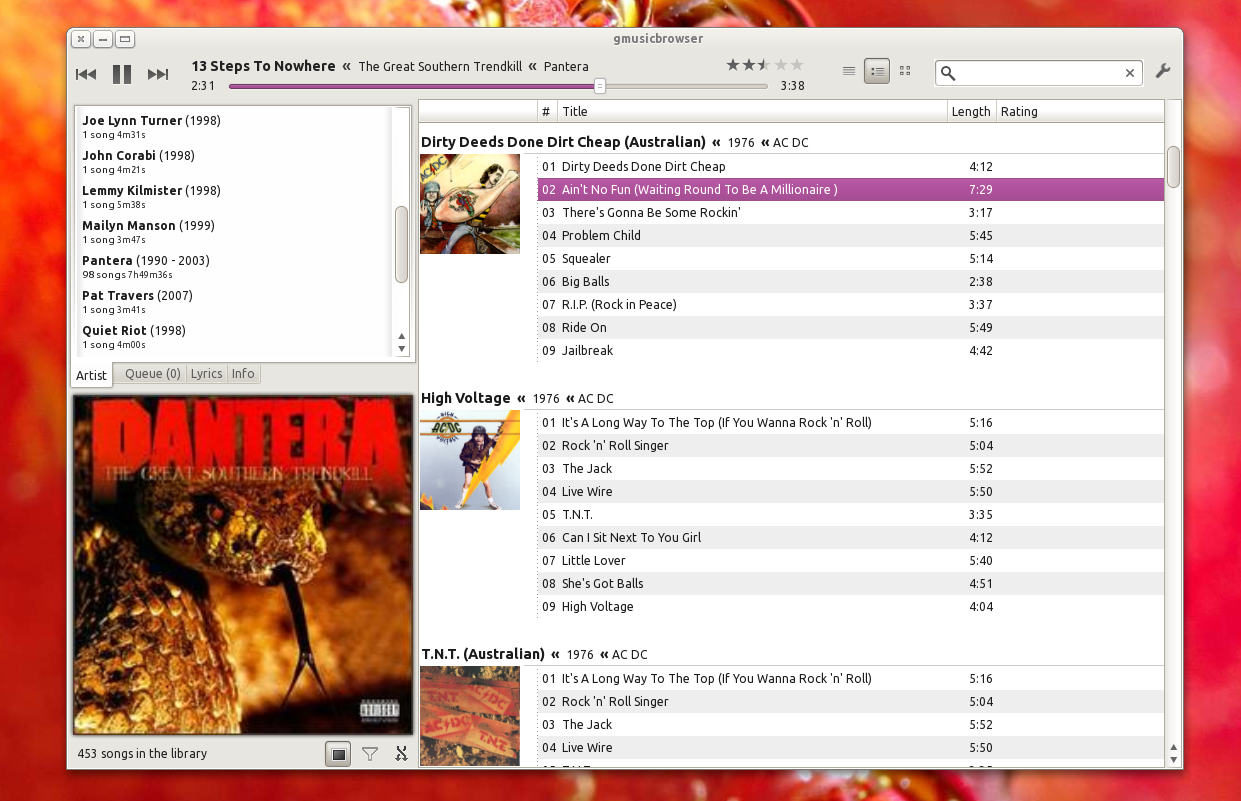Switch to the Lyrics tab
The image size is (1241, 801).
click(207, 374)
